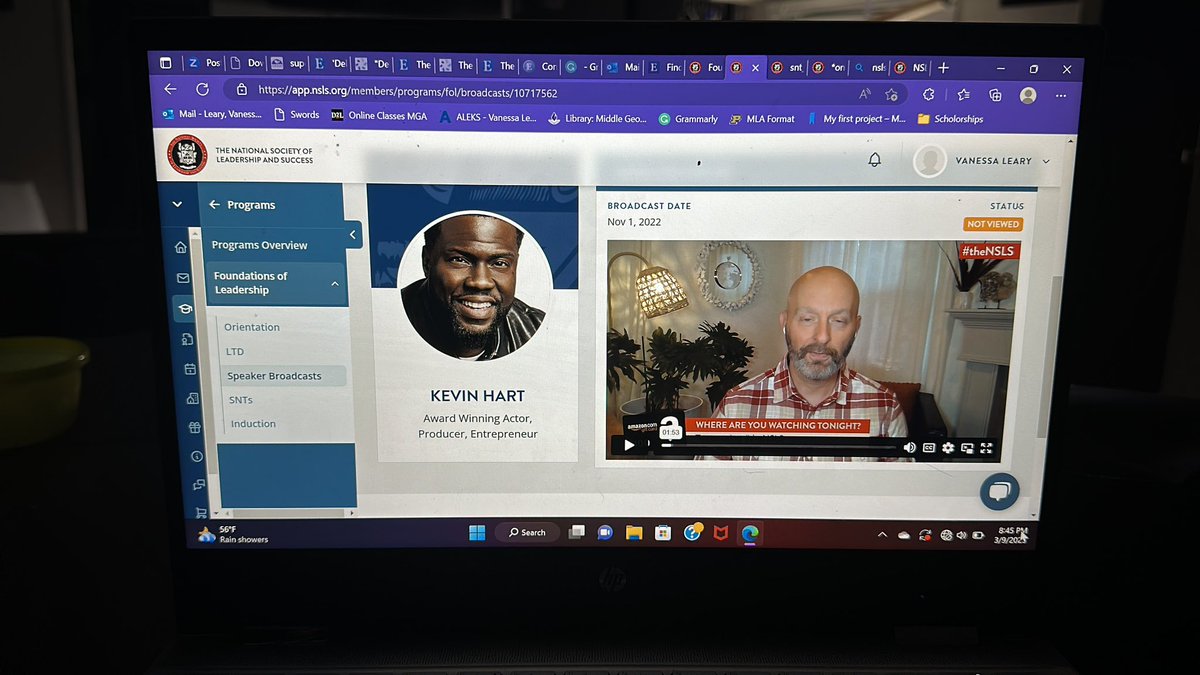1200x675 pixels.
Task: Enter fullscreen on the video player
Action: tap(986, 448)
